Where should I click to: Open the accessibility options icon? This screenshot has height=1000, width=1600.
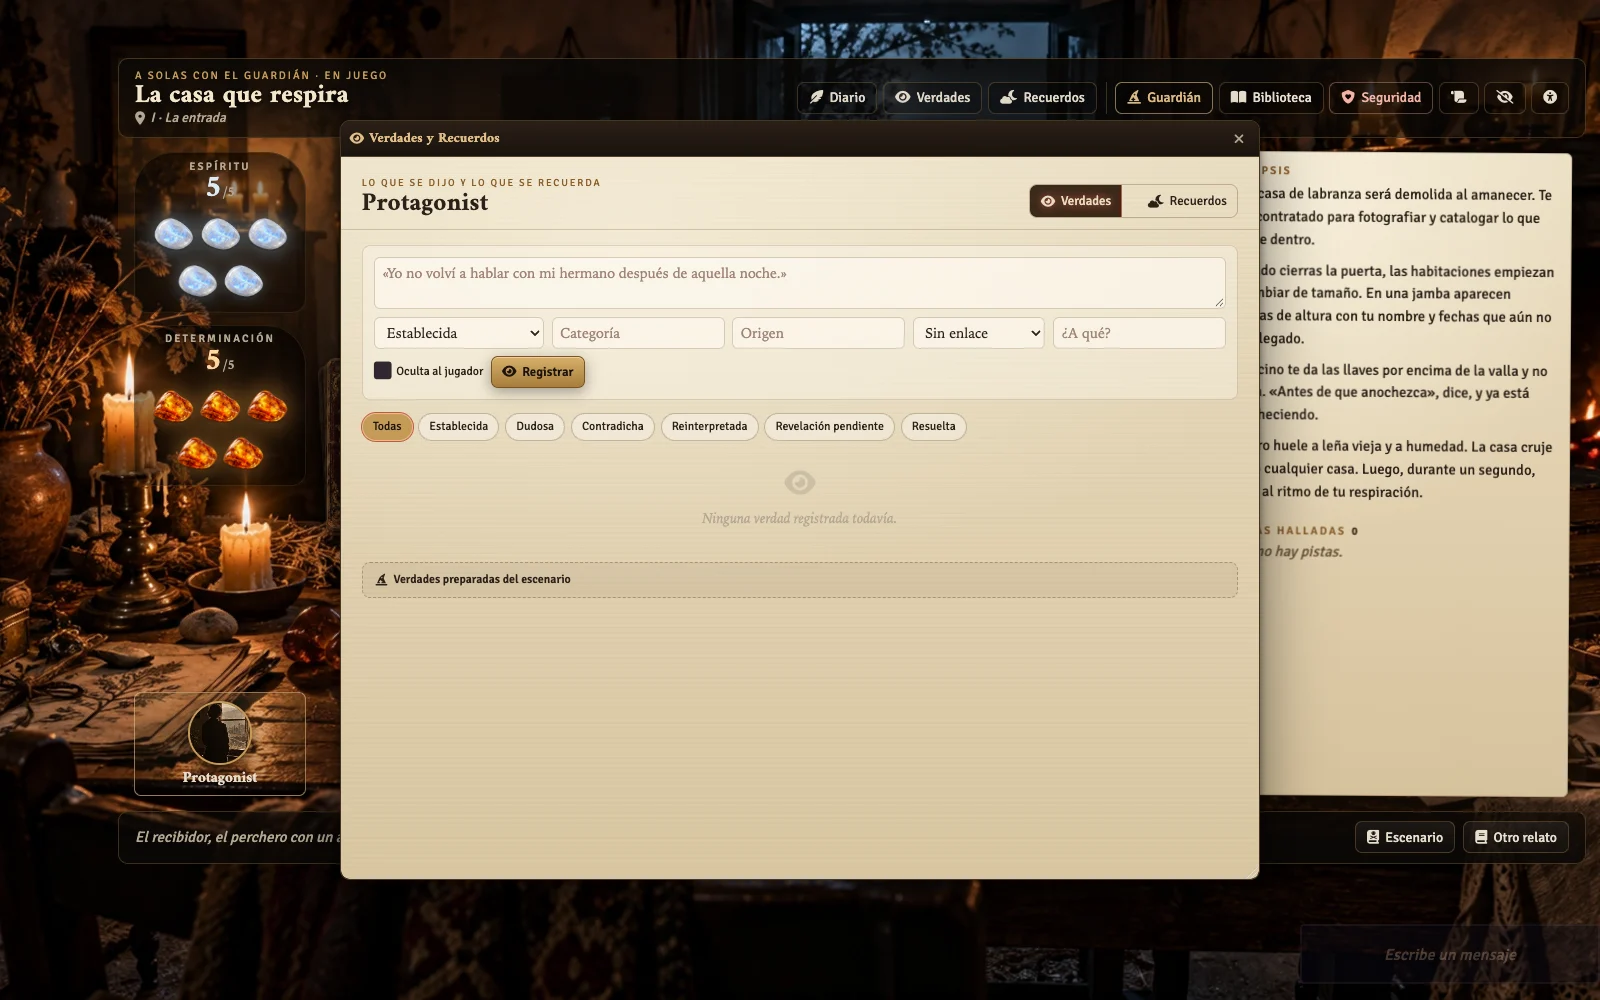point(1550,98)
